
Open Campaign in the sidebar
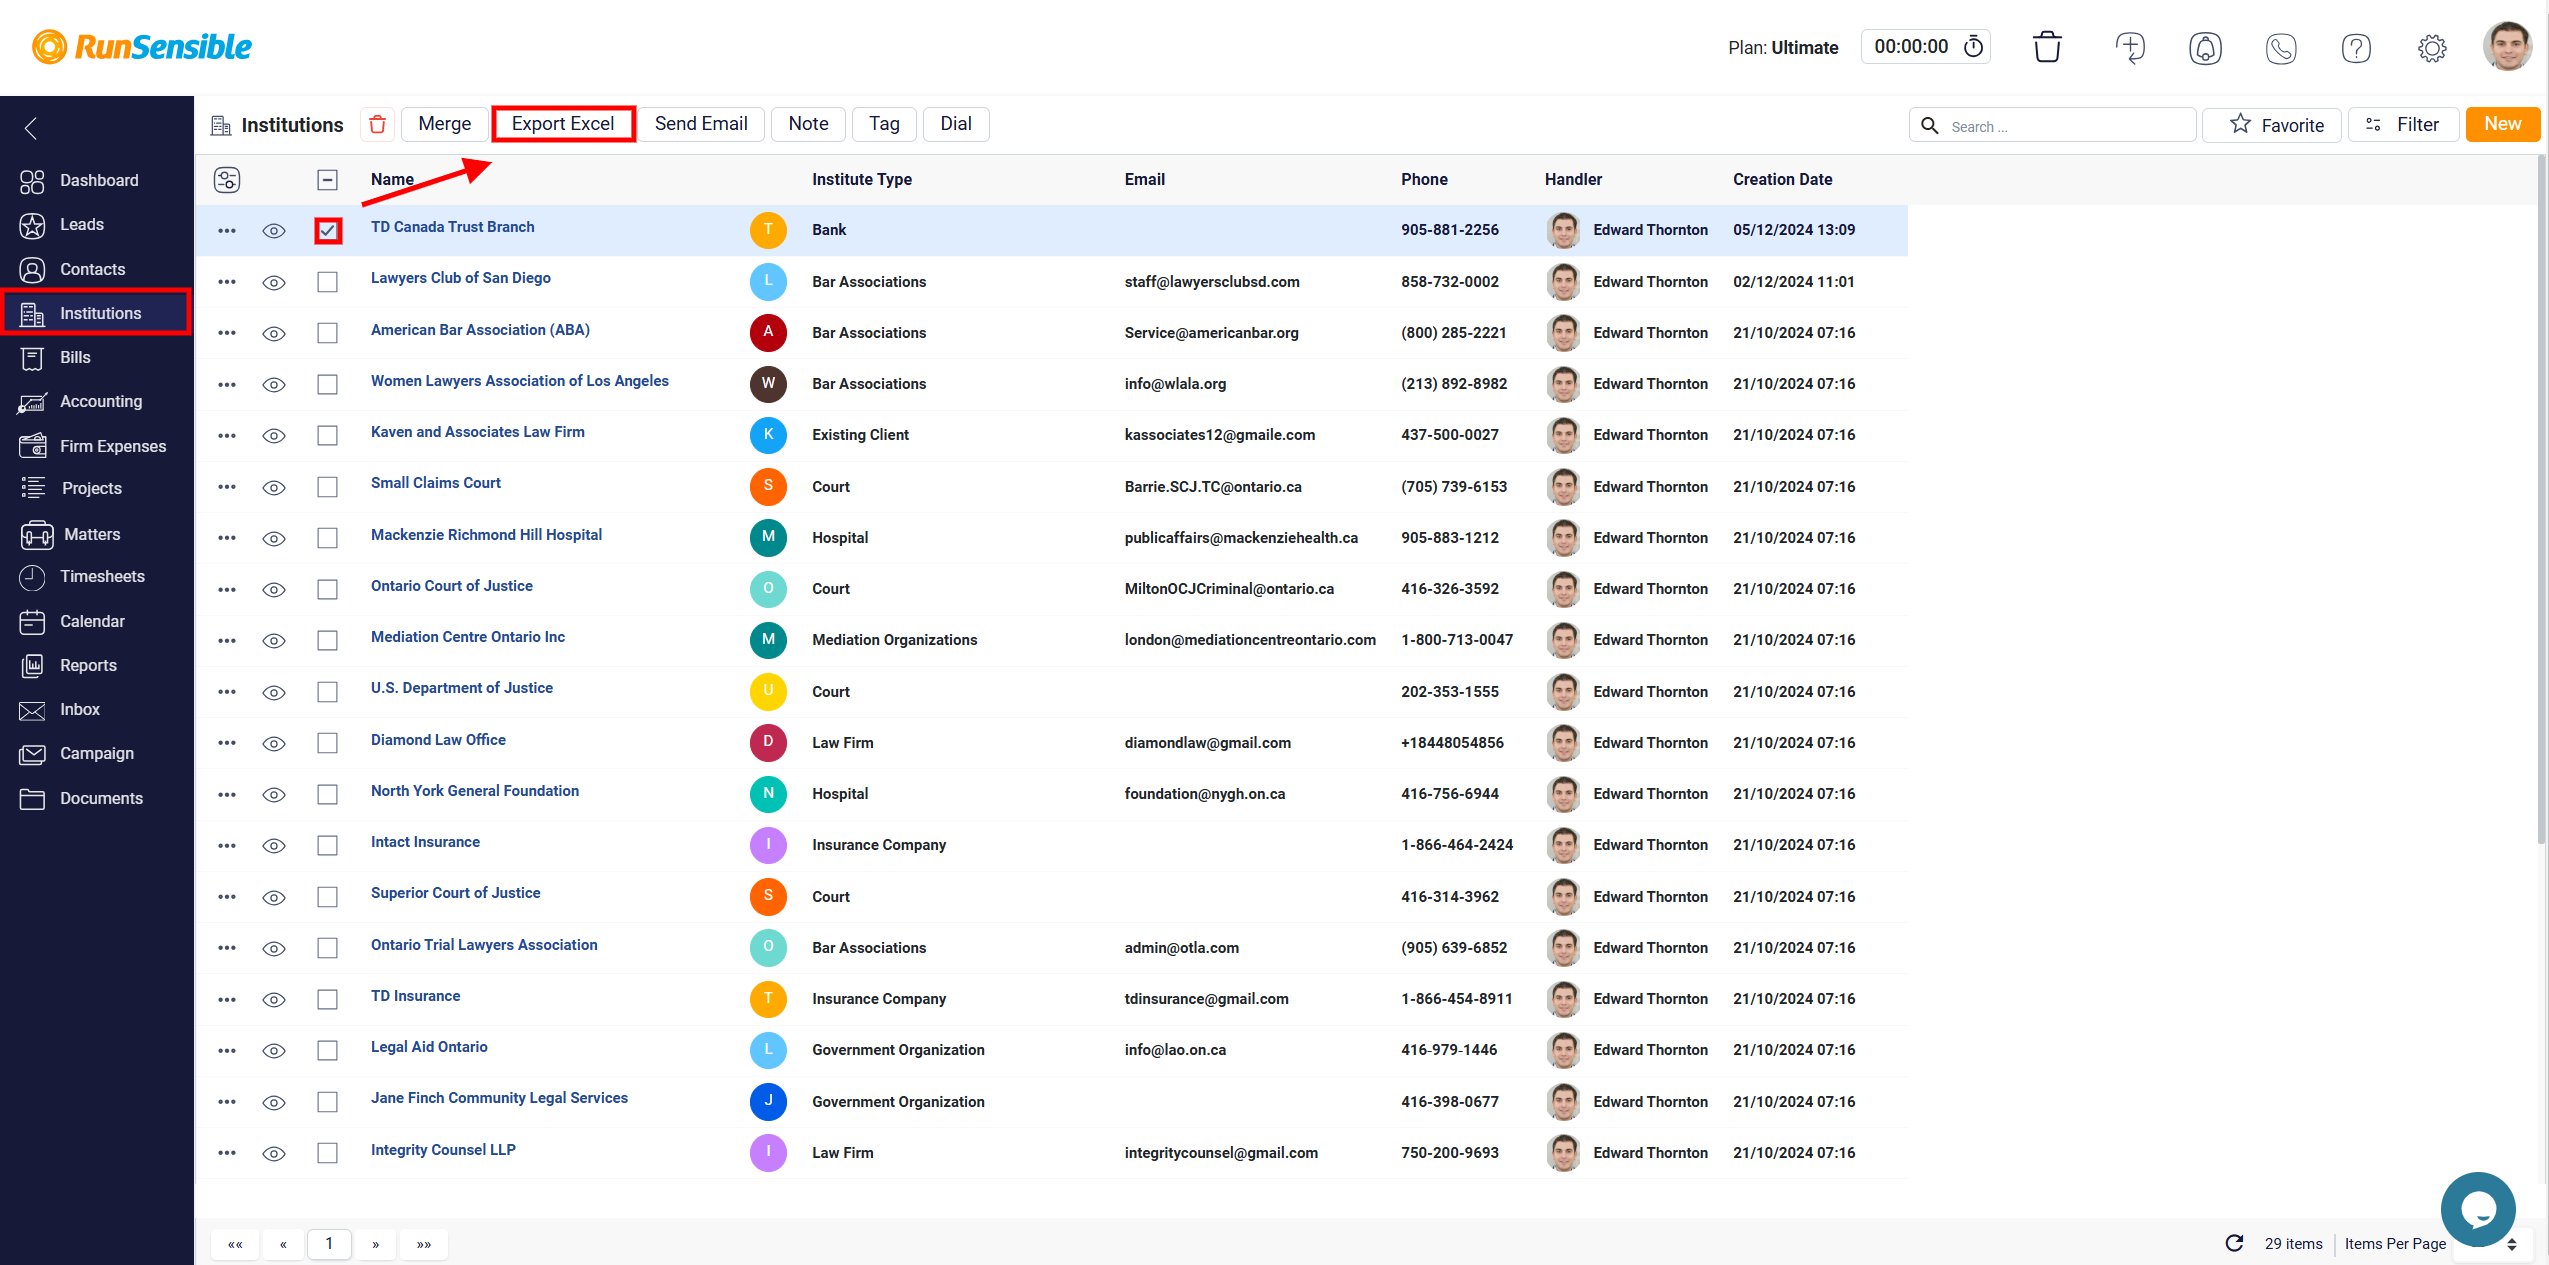(97, 753)
